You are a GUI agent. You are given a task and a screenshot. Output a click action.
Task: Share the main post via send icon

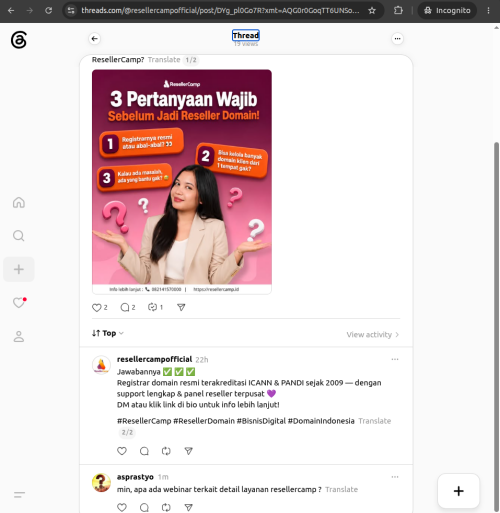(x=181, y=307)
